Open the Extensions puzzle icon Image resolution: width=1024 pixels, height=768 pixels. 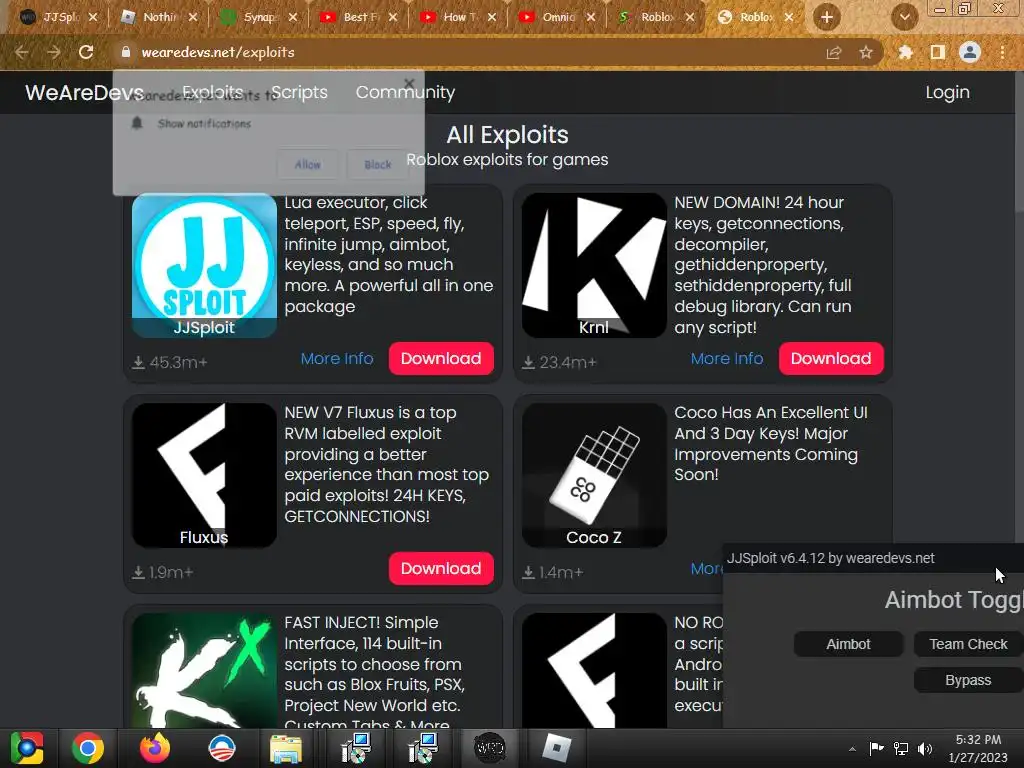(905, 52)
